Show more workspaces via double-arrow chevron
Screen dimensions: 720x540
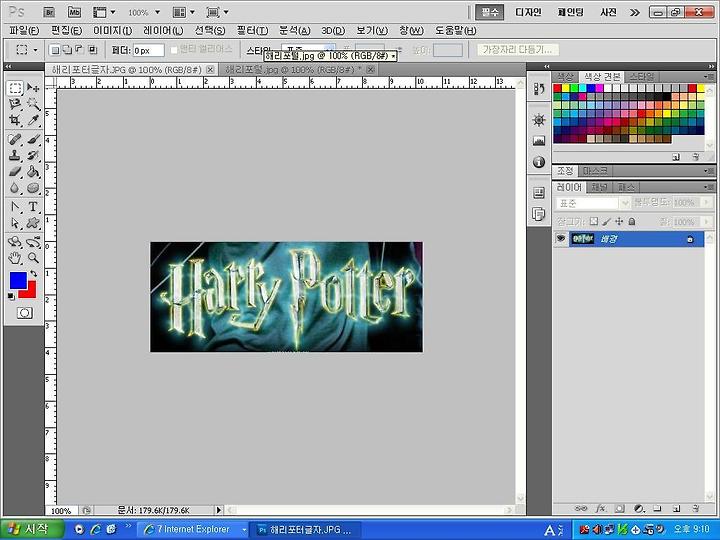tap(635, 12)
